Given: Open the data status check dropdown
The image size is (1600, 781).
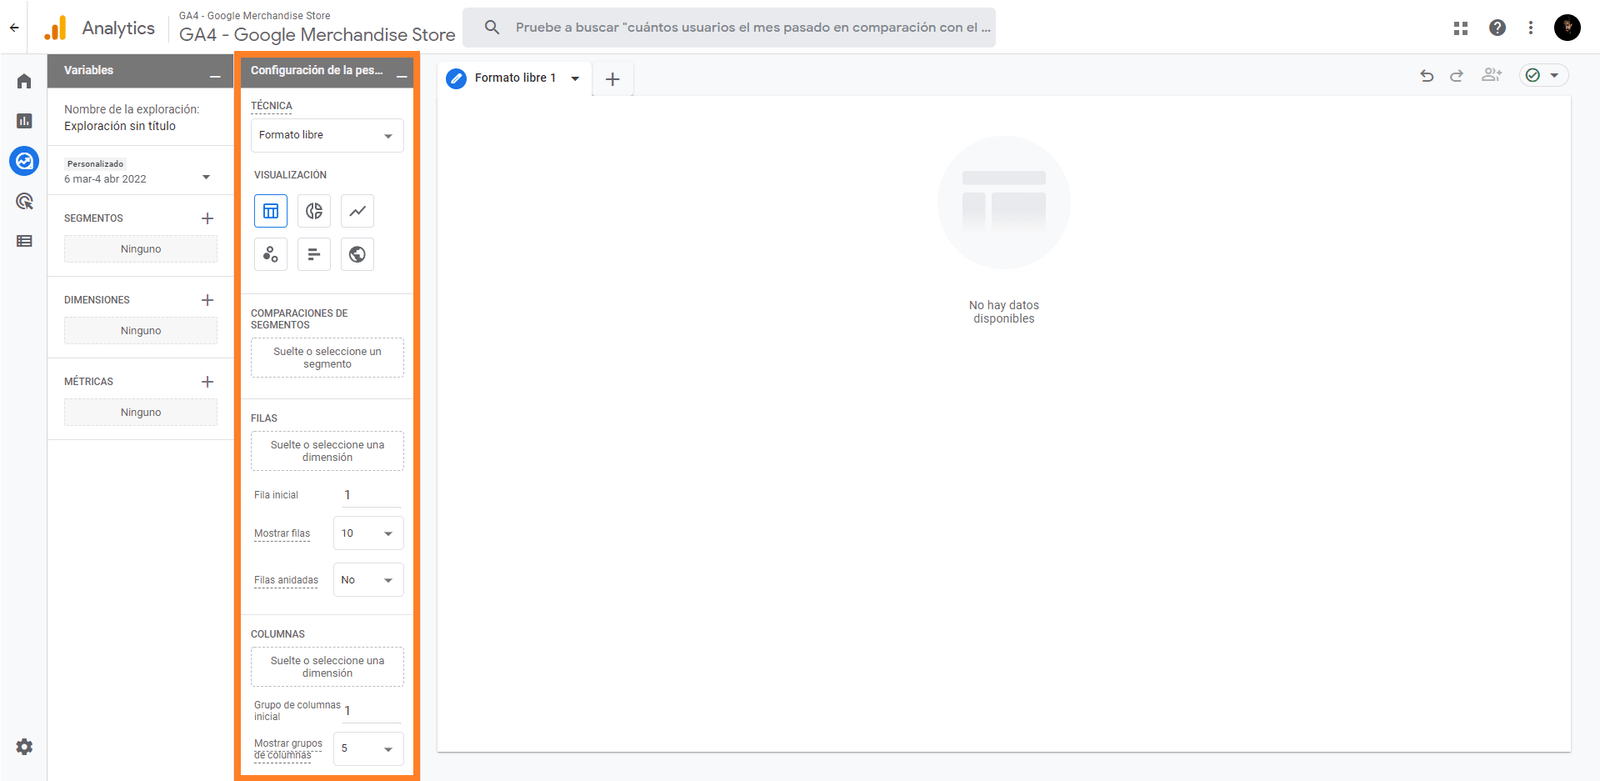Looking at the screenshot, I should pos(1544,75).
